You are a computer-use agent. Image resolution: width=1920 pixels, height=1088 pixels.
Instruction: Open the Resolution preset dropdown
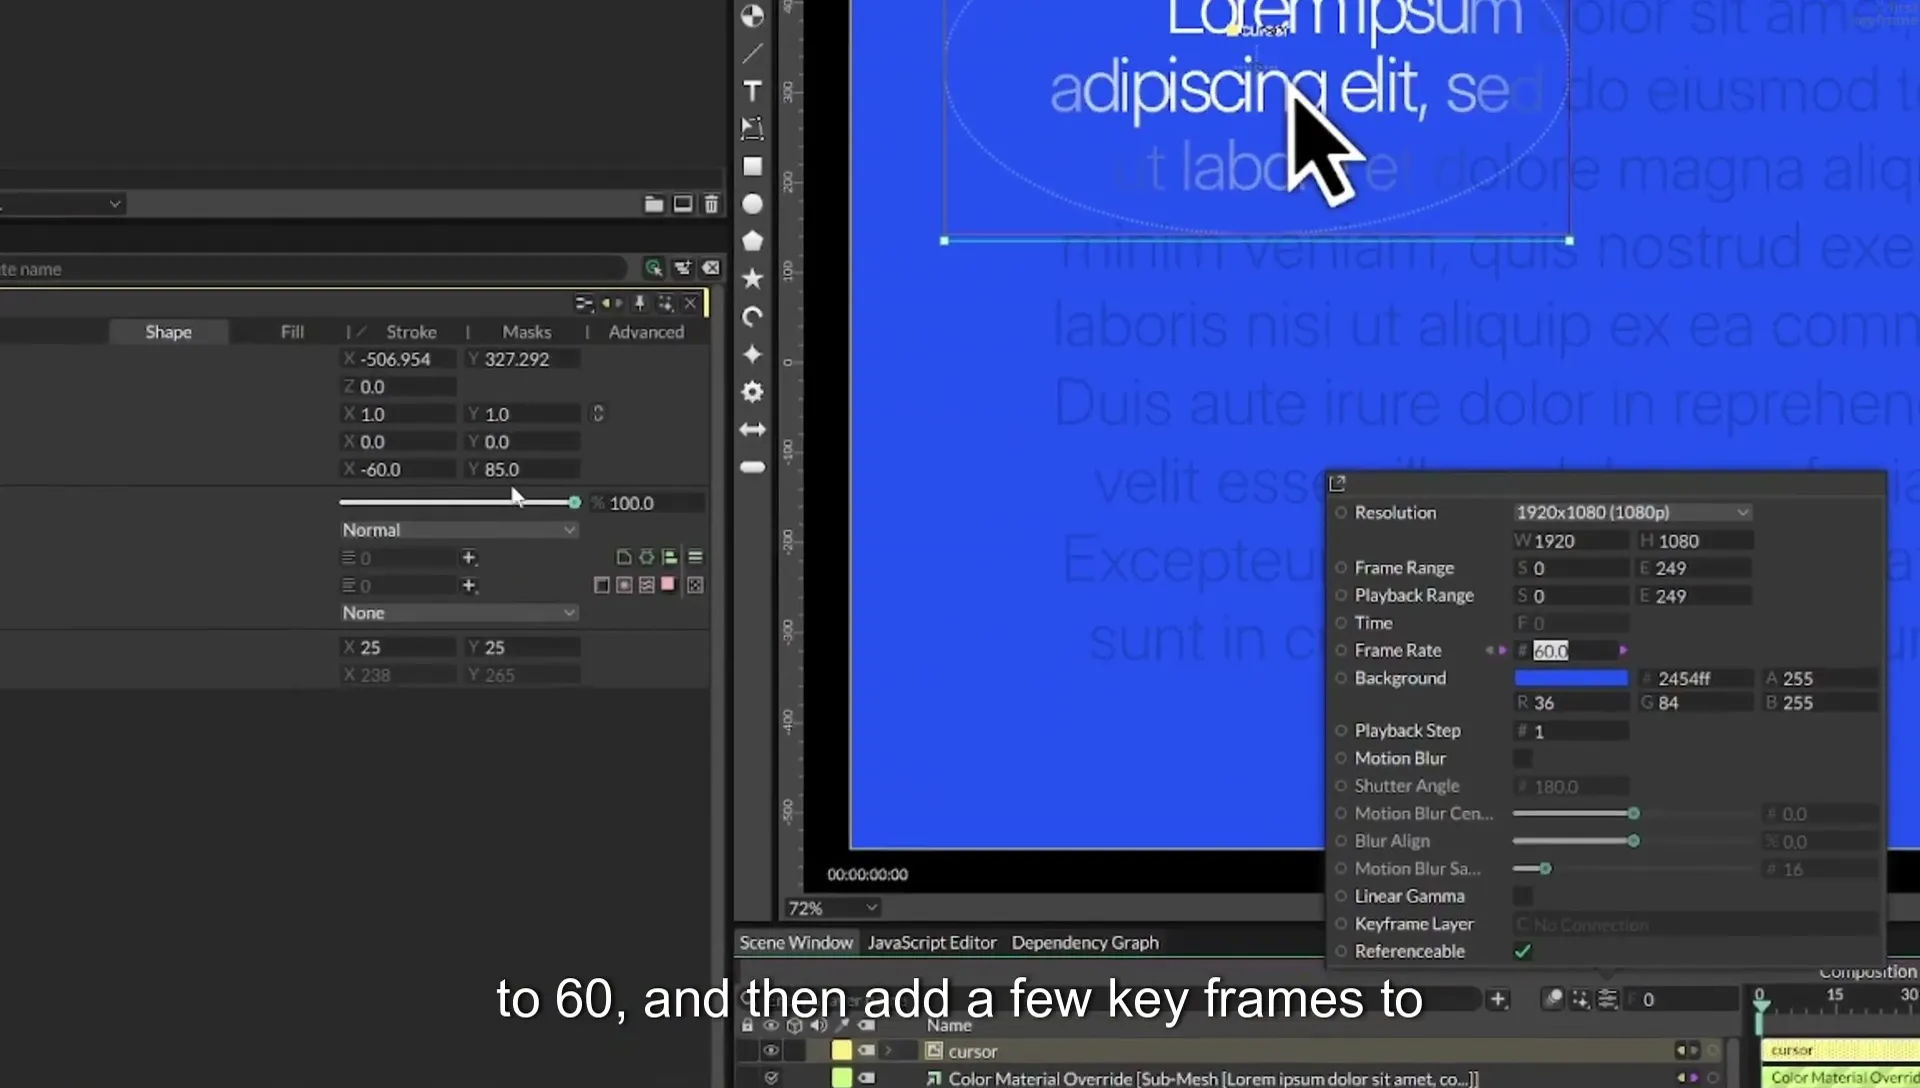(x=1632, y=512)
